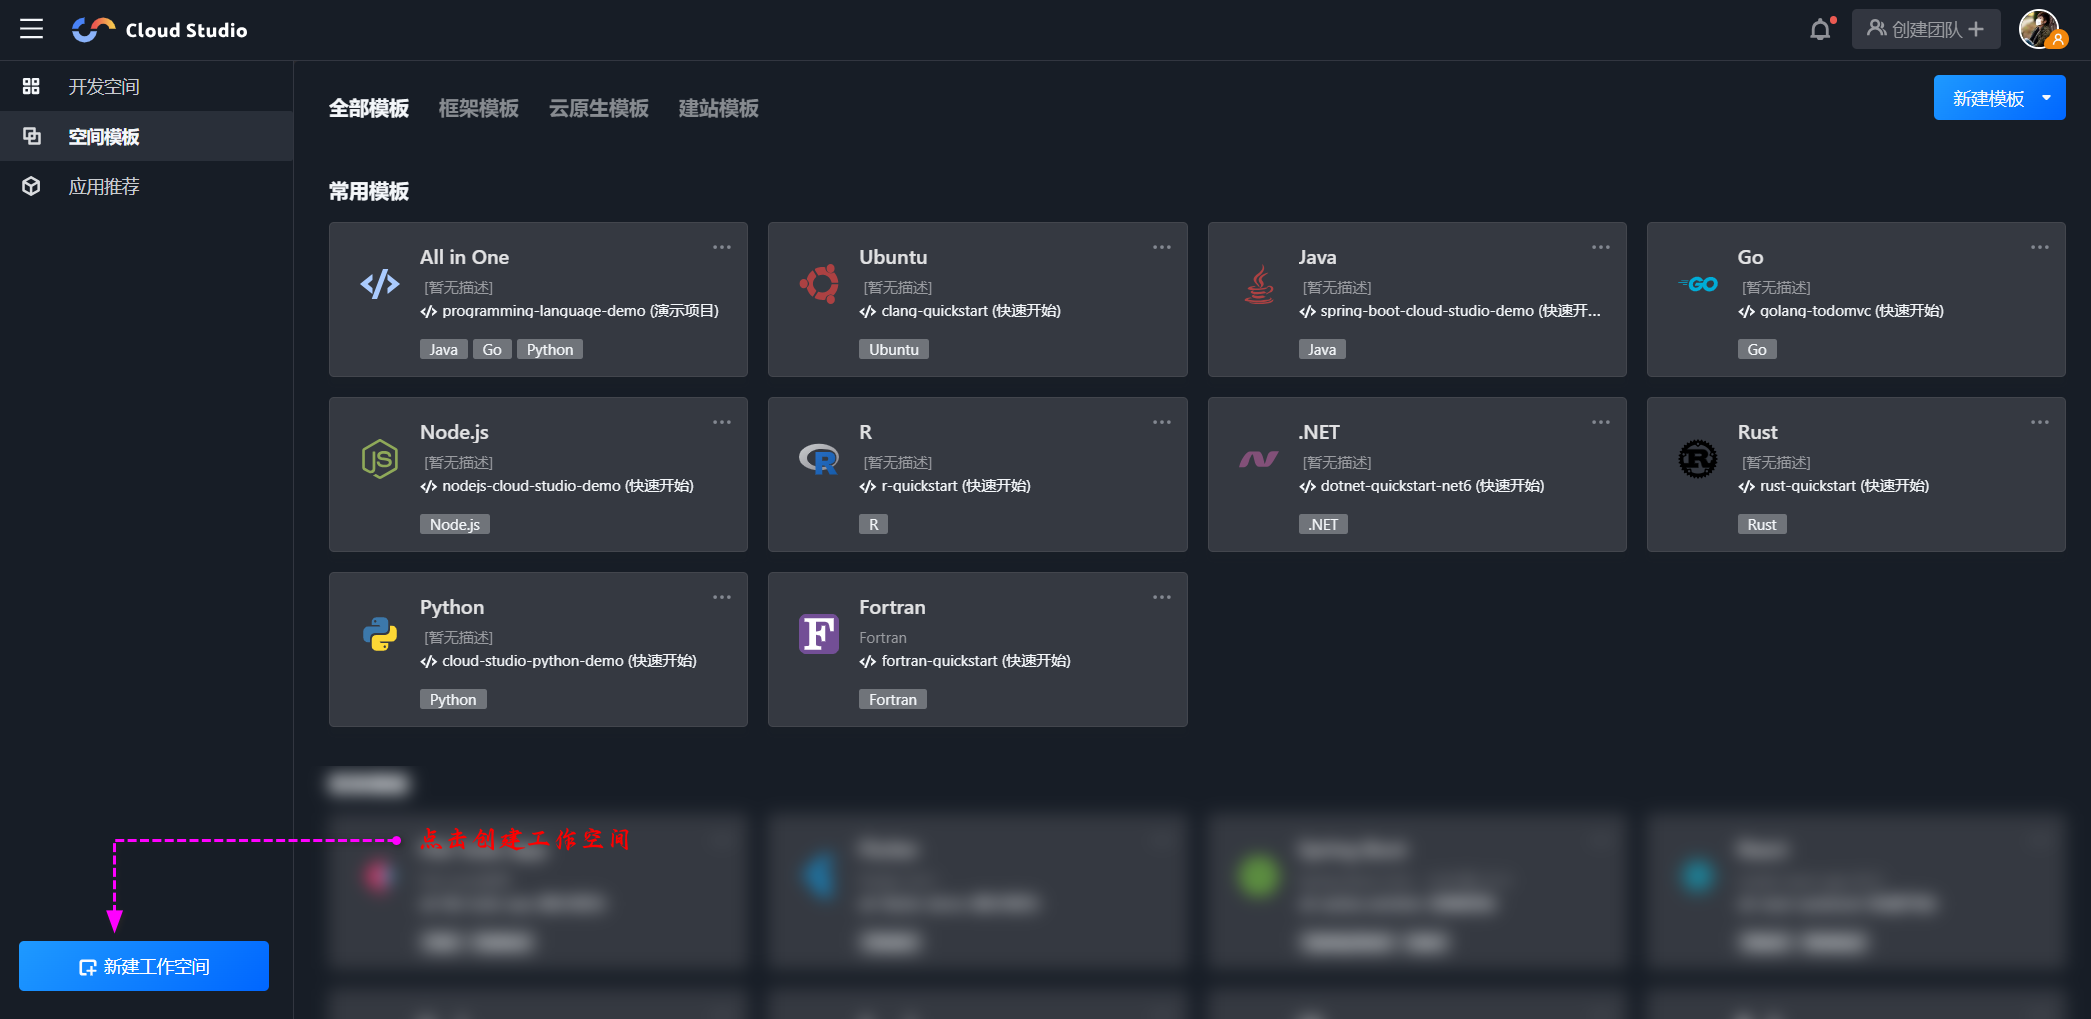This screenshot has width=2091, height=1019.
Task: Click the Go logo icon
Action: [1698, 284]
